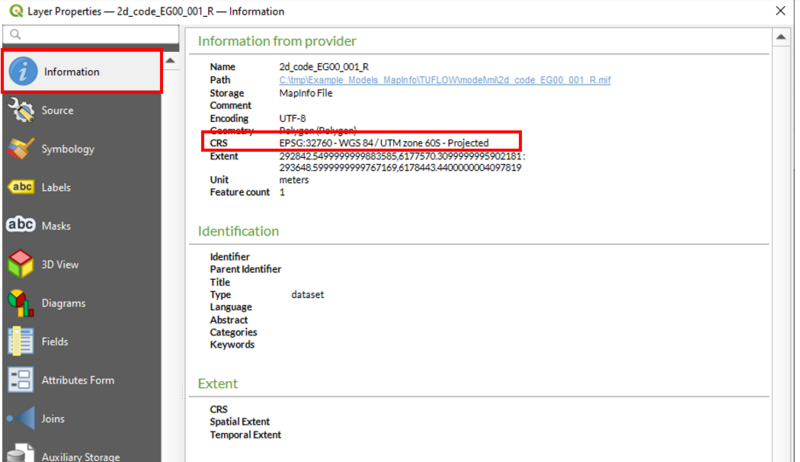The width and height of the screenshot is (800, 462).
Task: Click the Information icon in sidebar
Action: [x=24, y=72]
